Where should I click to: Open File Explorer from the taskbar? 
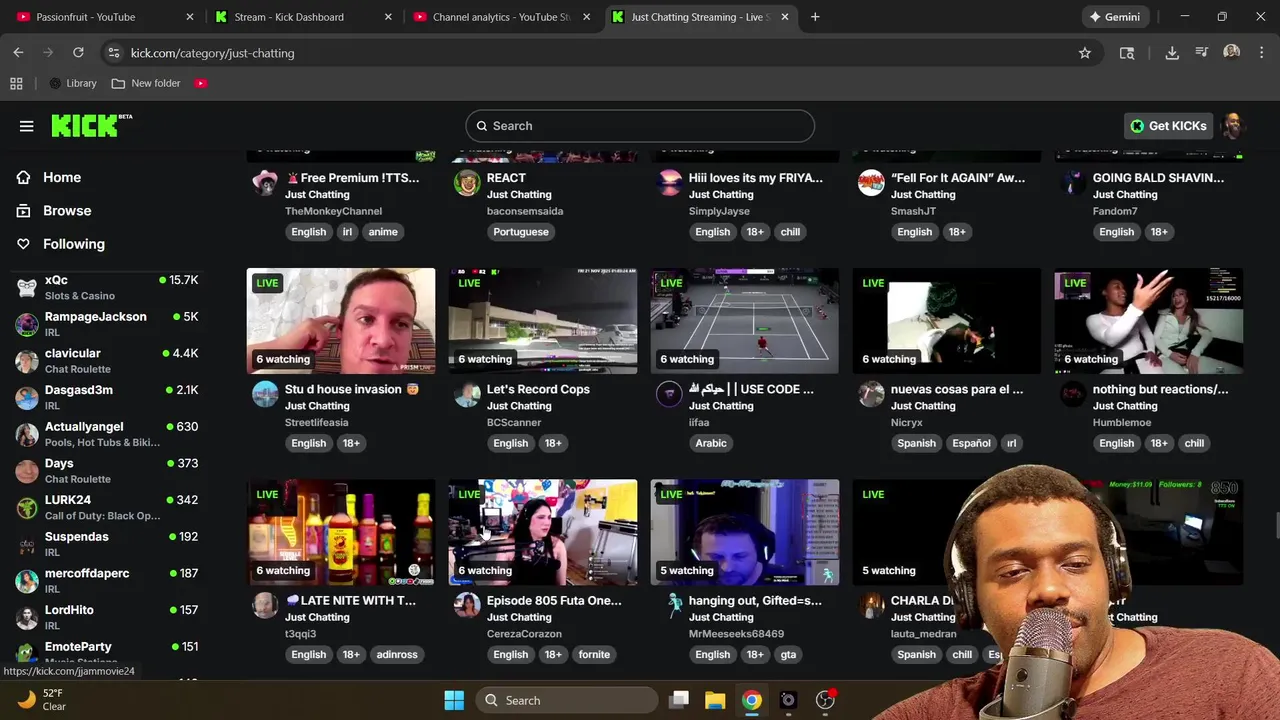715,700
